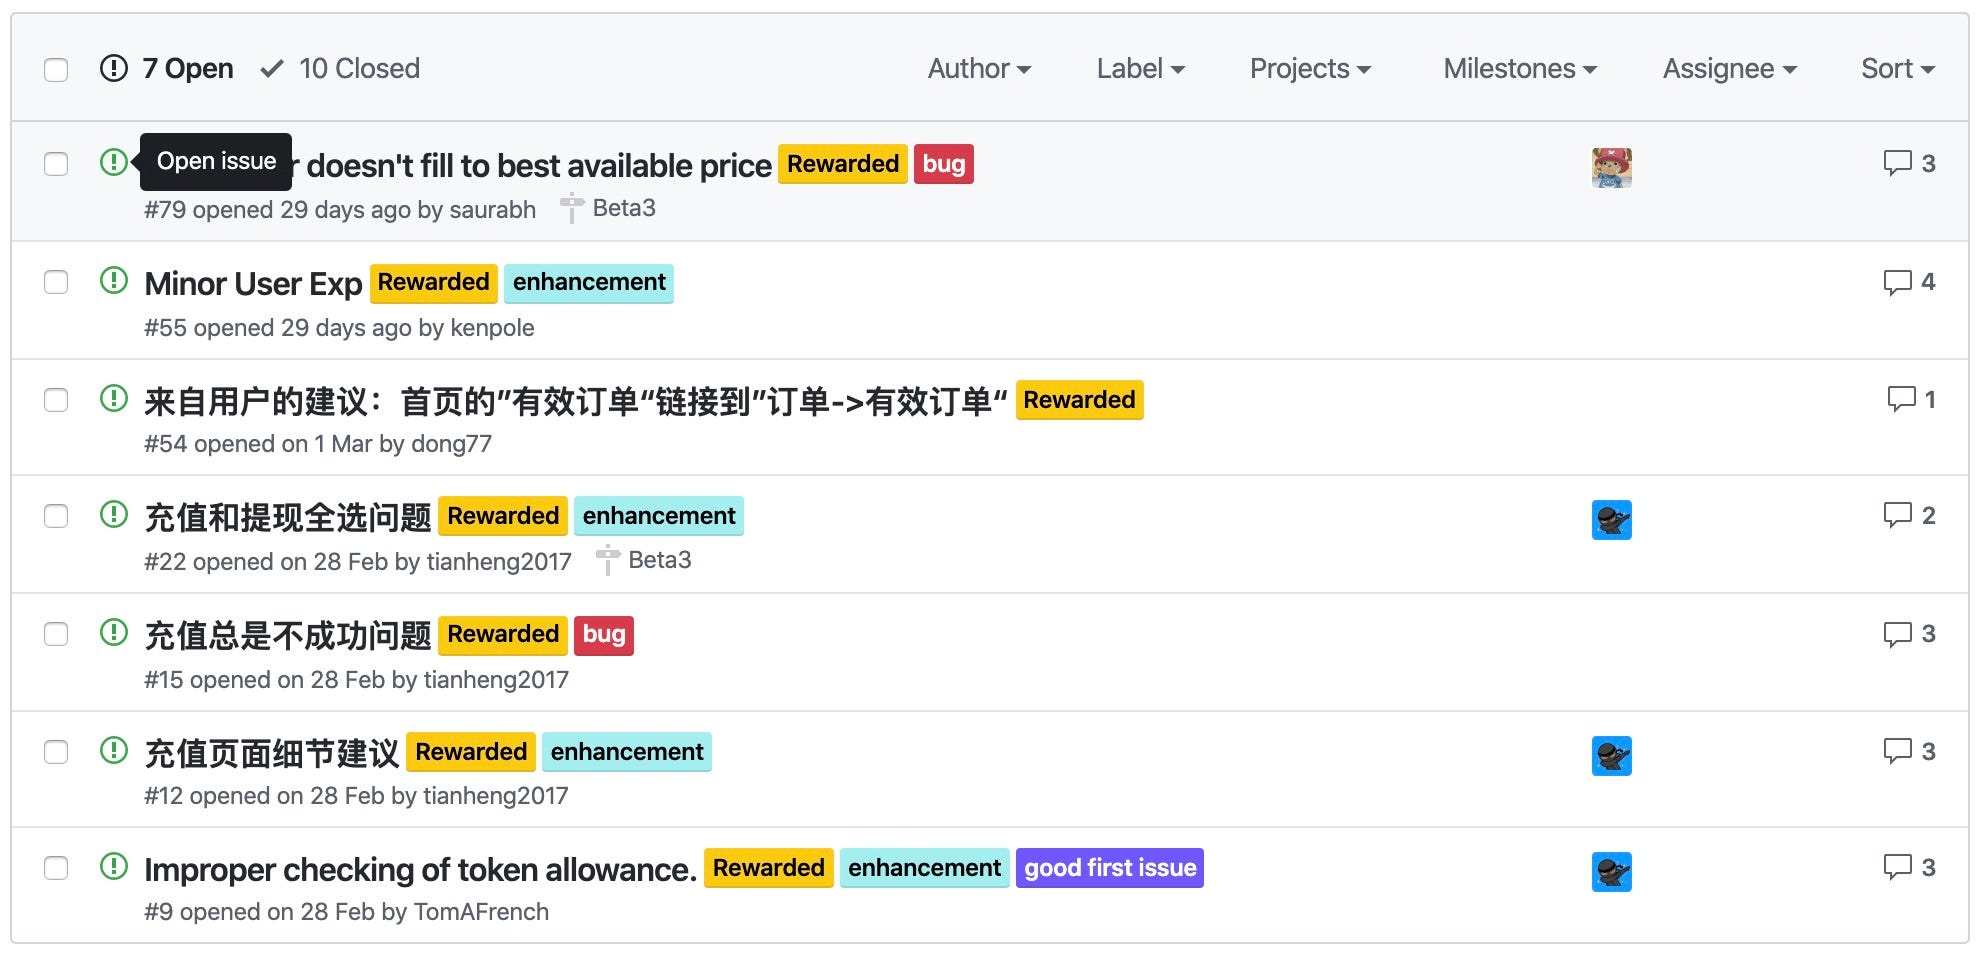Open the Milestones filter menu
This screenshot has width=1982, height=960.
1520,69
